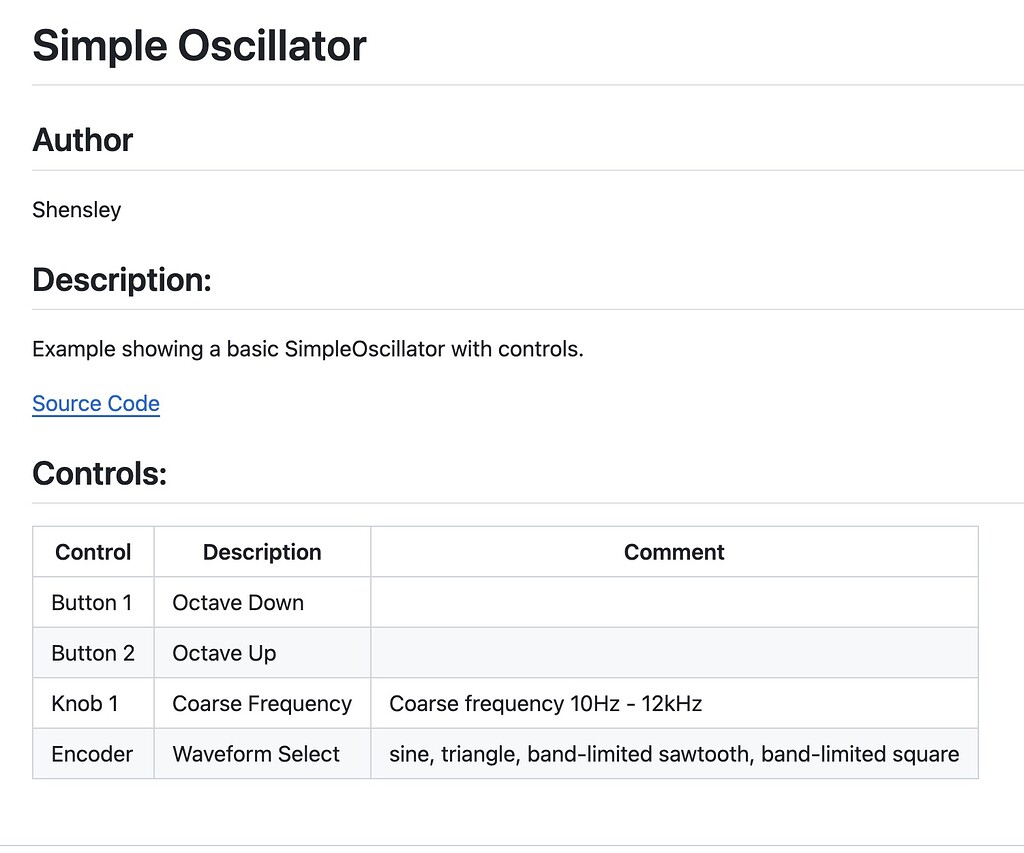Click the 10Hz - 12kHz comment cell
Screen dimensions: 1024x853
coord(546,704)
